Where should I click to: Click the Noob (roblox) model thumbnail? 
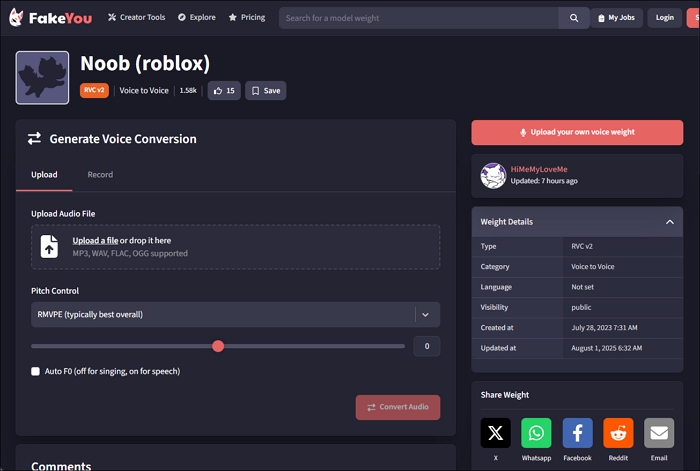(x=42, y=78)
